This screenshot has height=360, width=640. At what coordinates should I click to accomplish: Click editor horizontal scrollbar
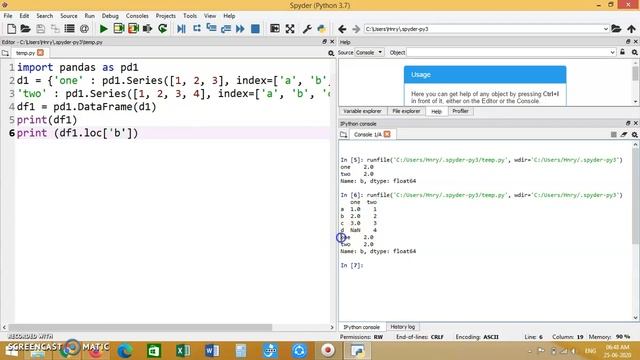click(140, 327)
